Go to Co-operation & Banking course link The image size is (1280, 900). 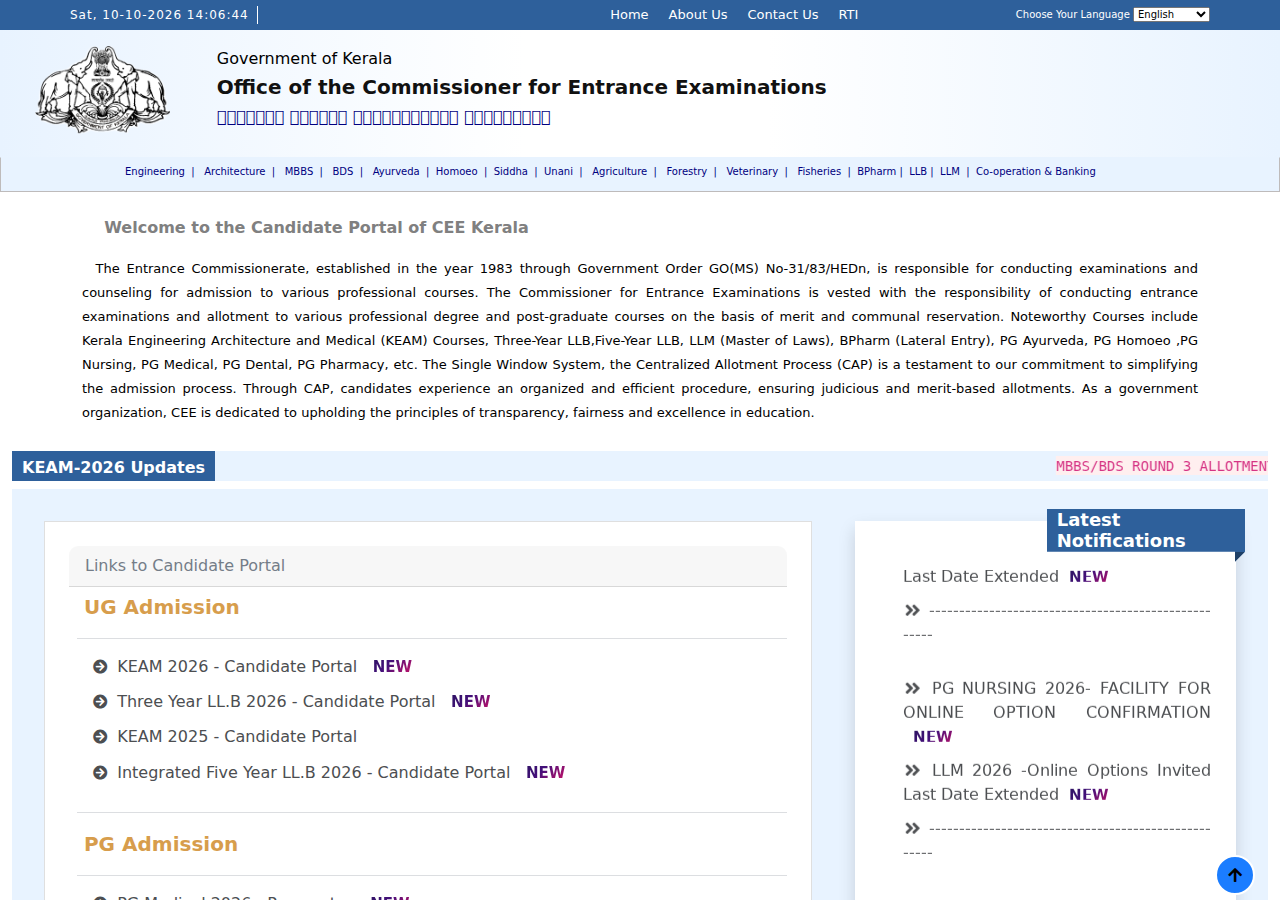tap(1036, 171)
